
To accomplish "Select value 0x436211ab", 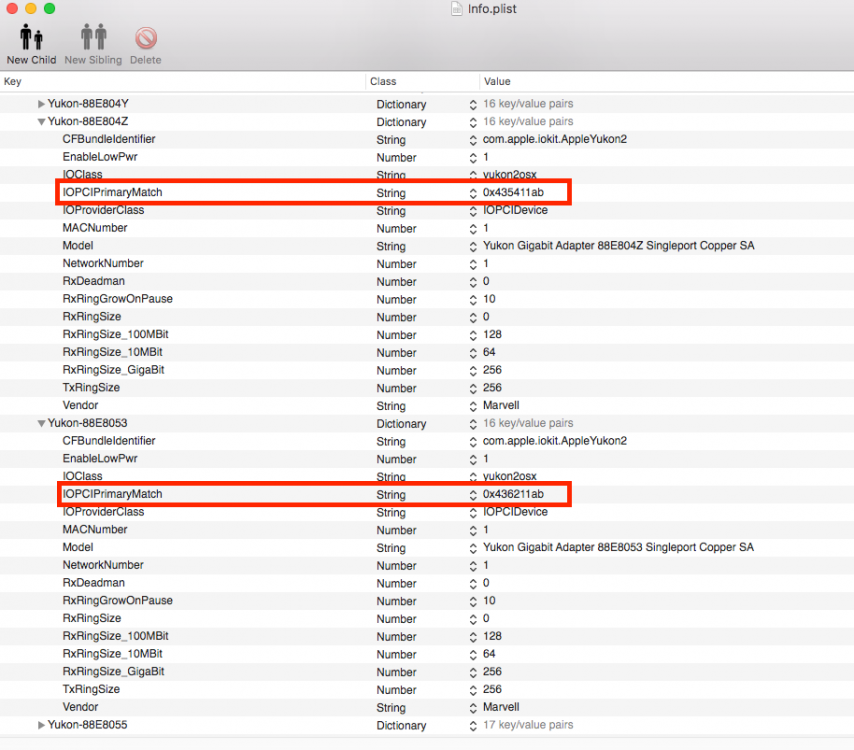I will tap(513, 494).
